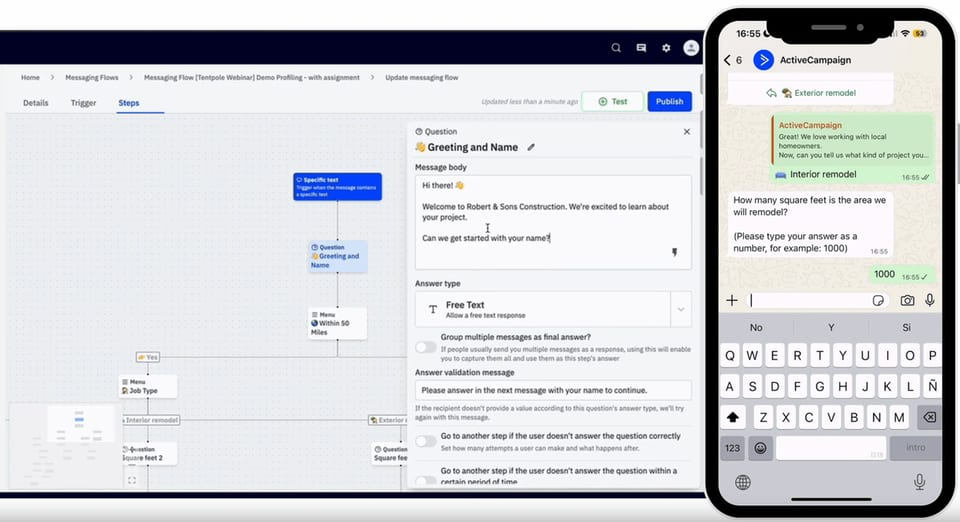960x522 pixels.
Task: Click the Answer validation message field
Action: (x=553, y=390)
